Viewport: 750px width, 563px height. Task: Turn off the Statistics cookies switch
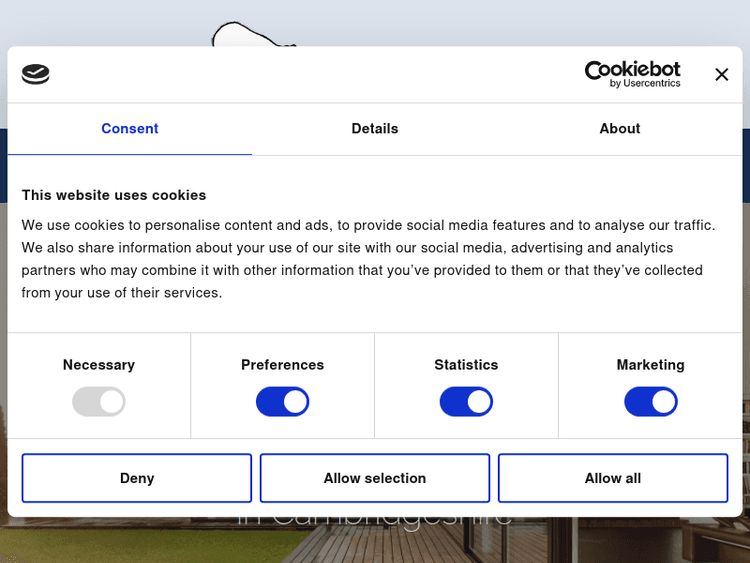[x=466, y=402]
